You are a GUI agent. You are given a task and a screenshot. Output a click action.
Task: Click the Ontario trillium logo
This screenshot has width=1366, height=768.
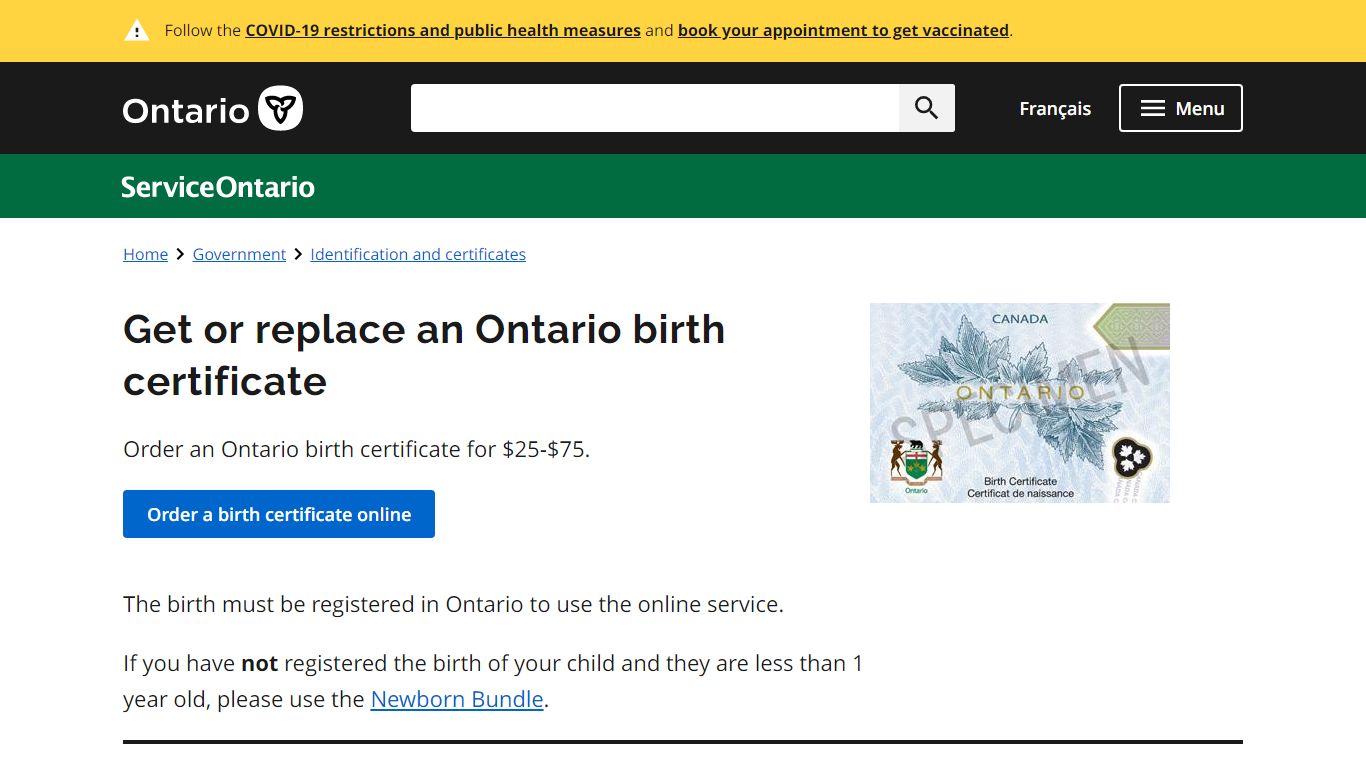click(x=213, y=108)
